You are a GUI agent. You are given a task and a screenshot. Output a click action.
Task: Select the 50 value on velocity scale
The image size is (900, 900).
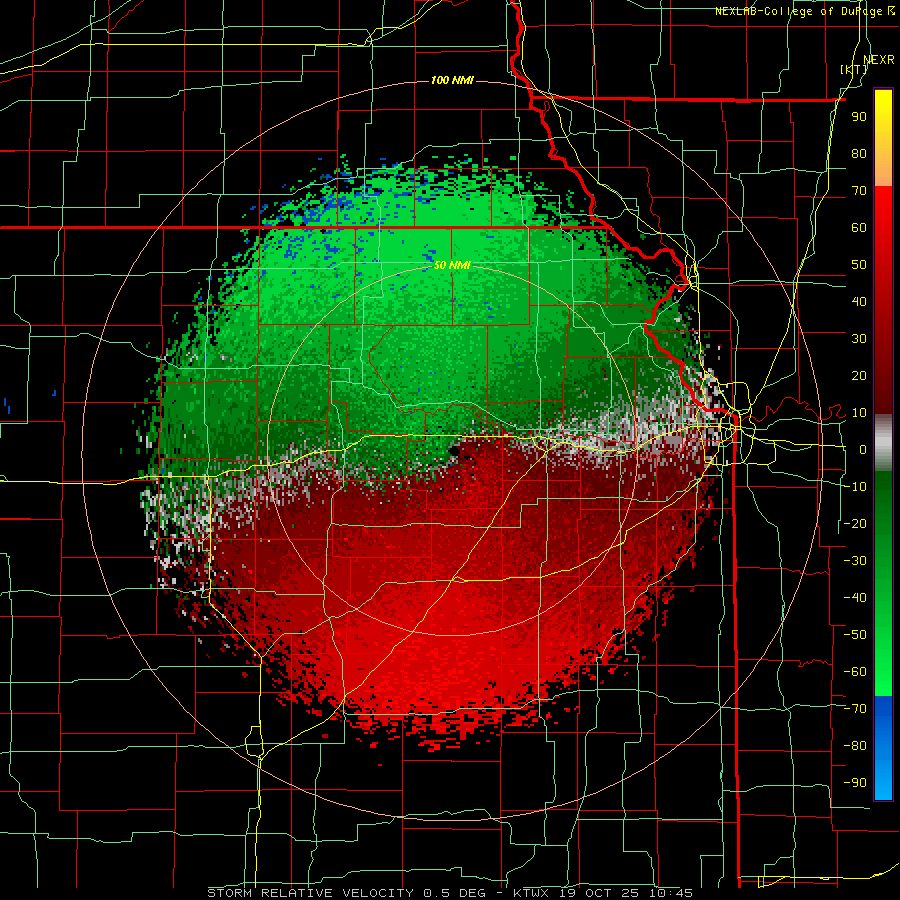coord(859,265)
